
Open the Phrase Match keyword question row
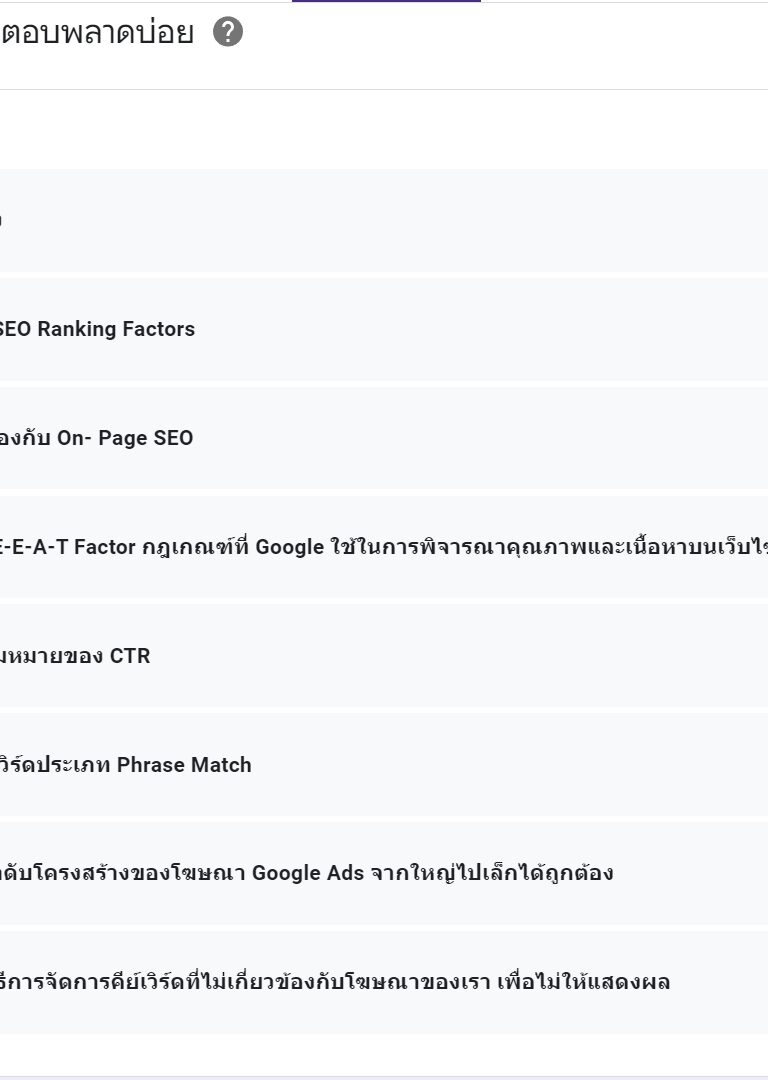pyautogui.click(x=384, y=765)
